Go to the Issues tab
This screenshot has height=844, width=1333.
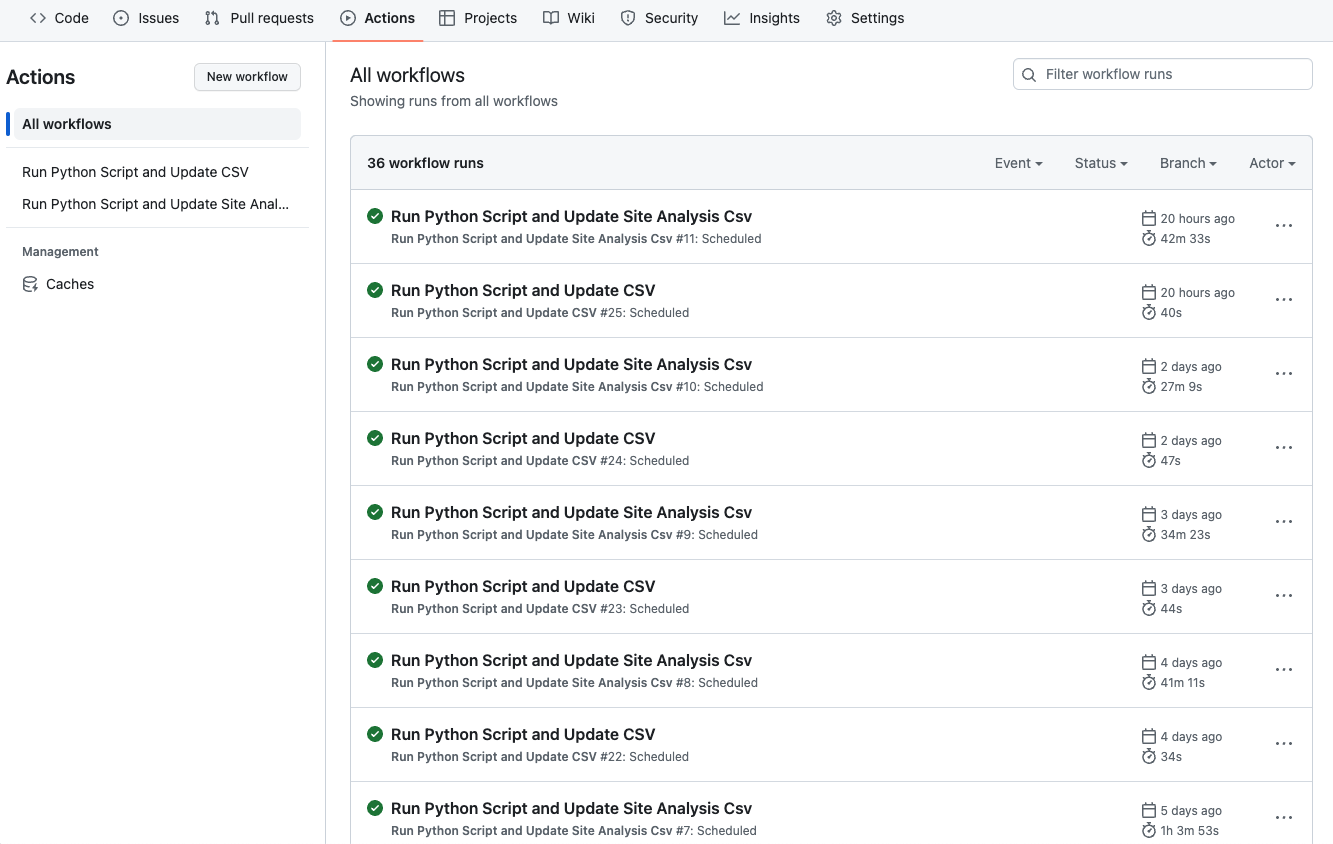[x=146, y=18]
